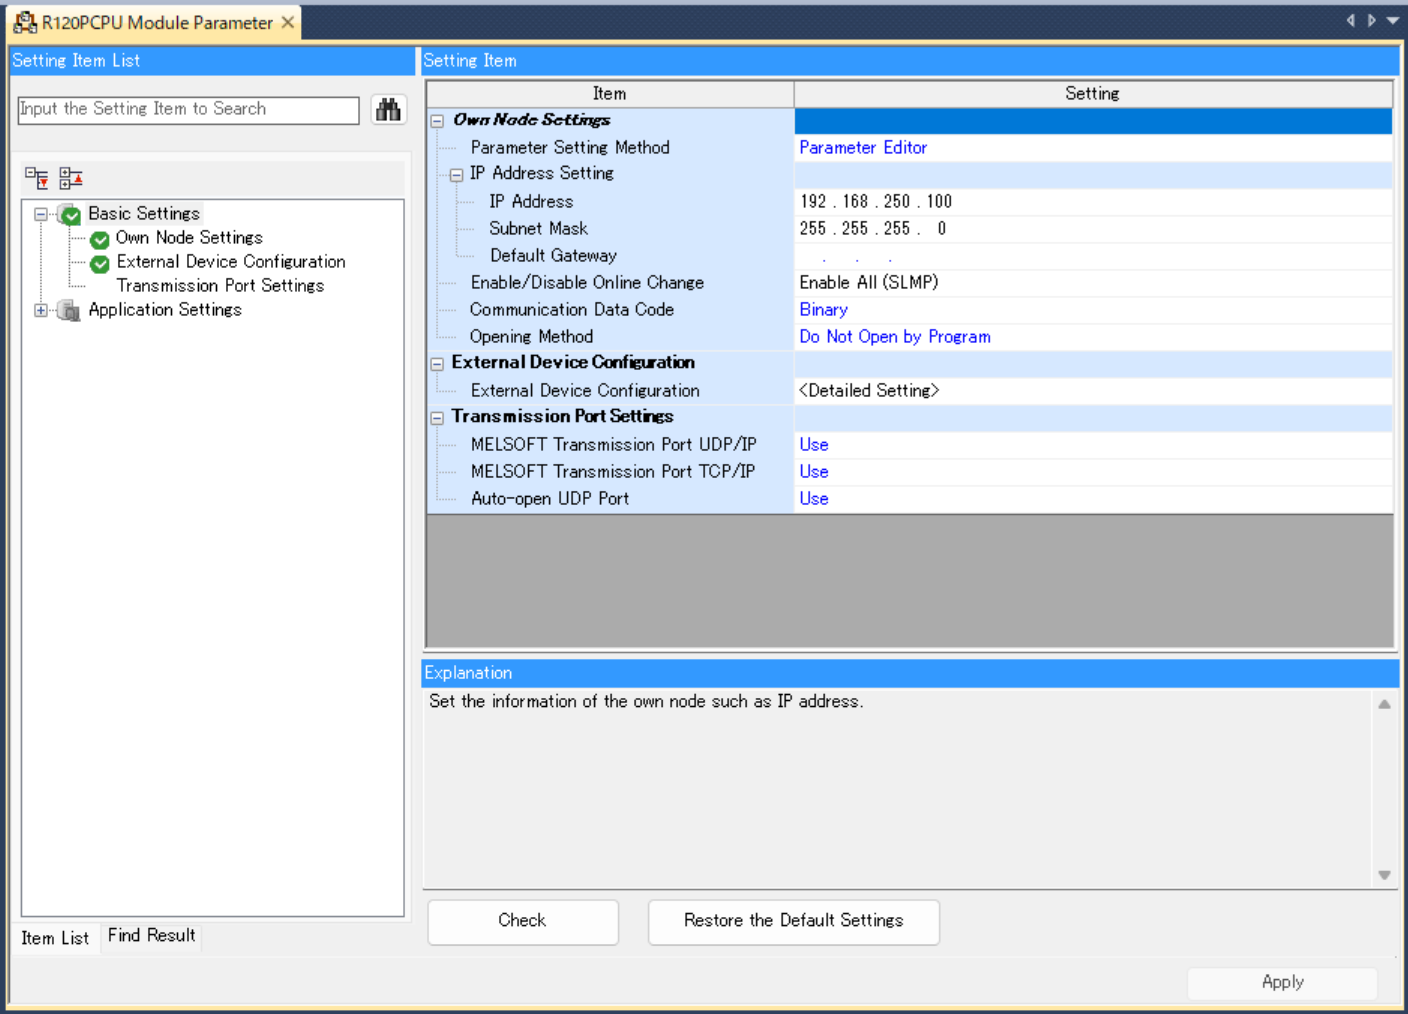This screenshot has height=1014, width=1408.
Task: Click the Parameter Setting Method row label
Action: click(x=570, y=148)
